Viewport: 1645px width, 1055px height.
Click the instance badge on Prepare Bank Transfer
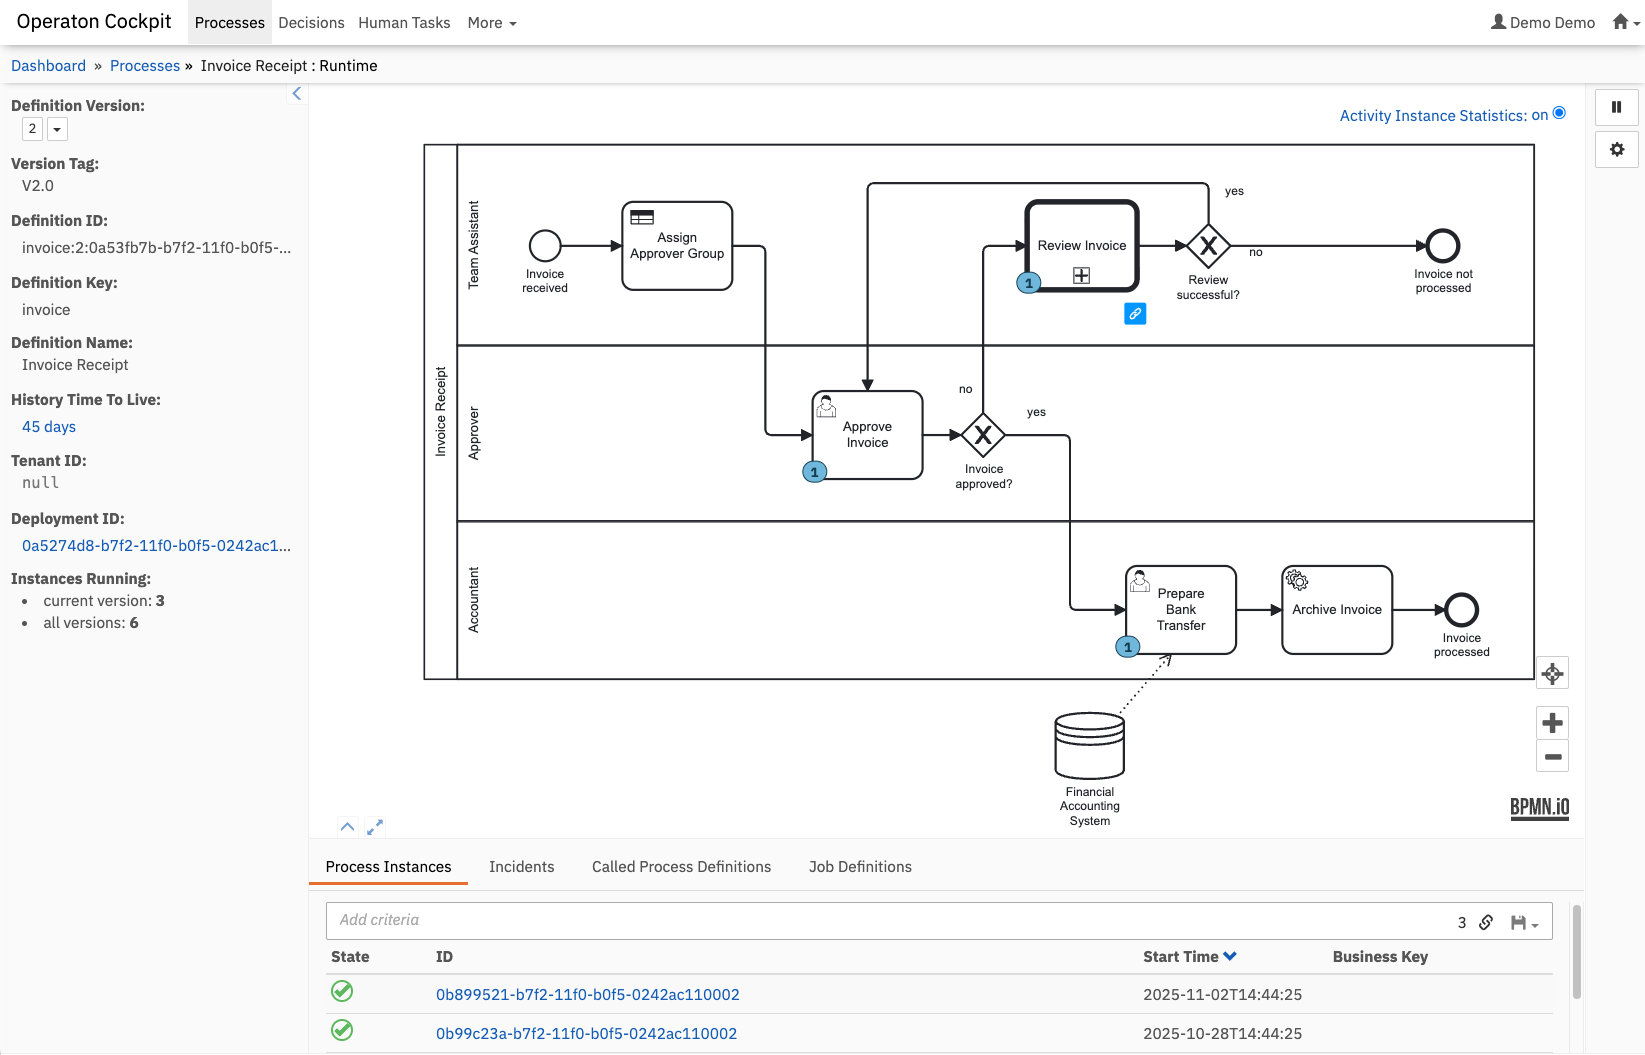tap(1128, 647)
